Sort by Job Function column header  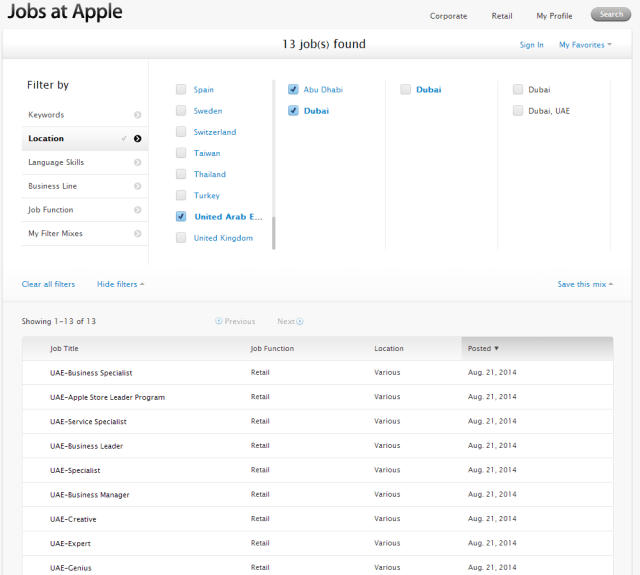tap(272, 349)
